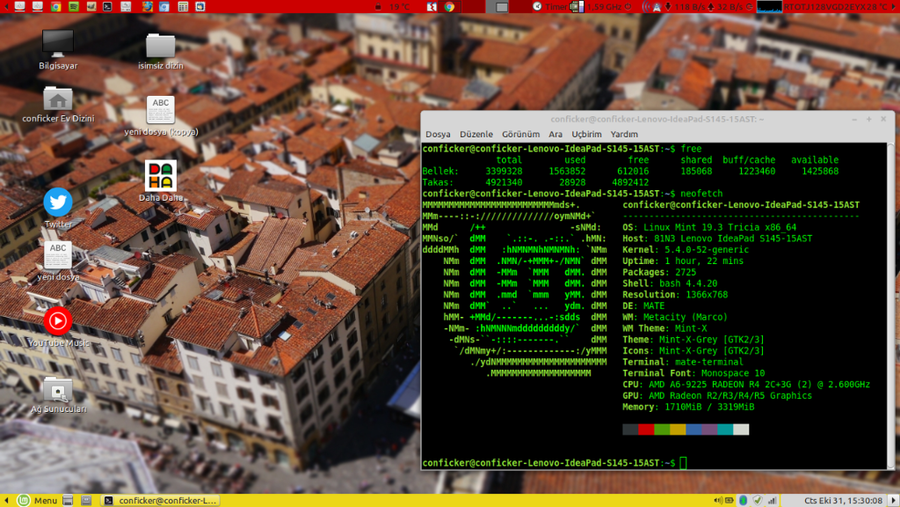900x507 pixels.
Task: Open the Mint Menu button
Action: click(37, 500)
